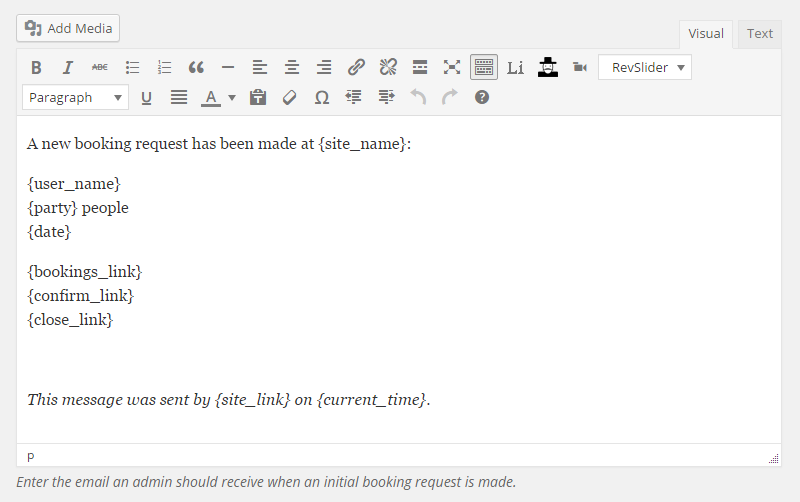Decrease indent of the paragraph
The width and height of the screenshot is (800, 502).
pos(354,97)
